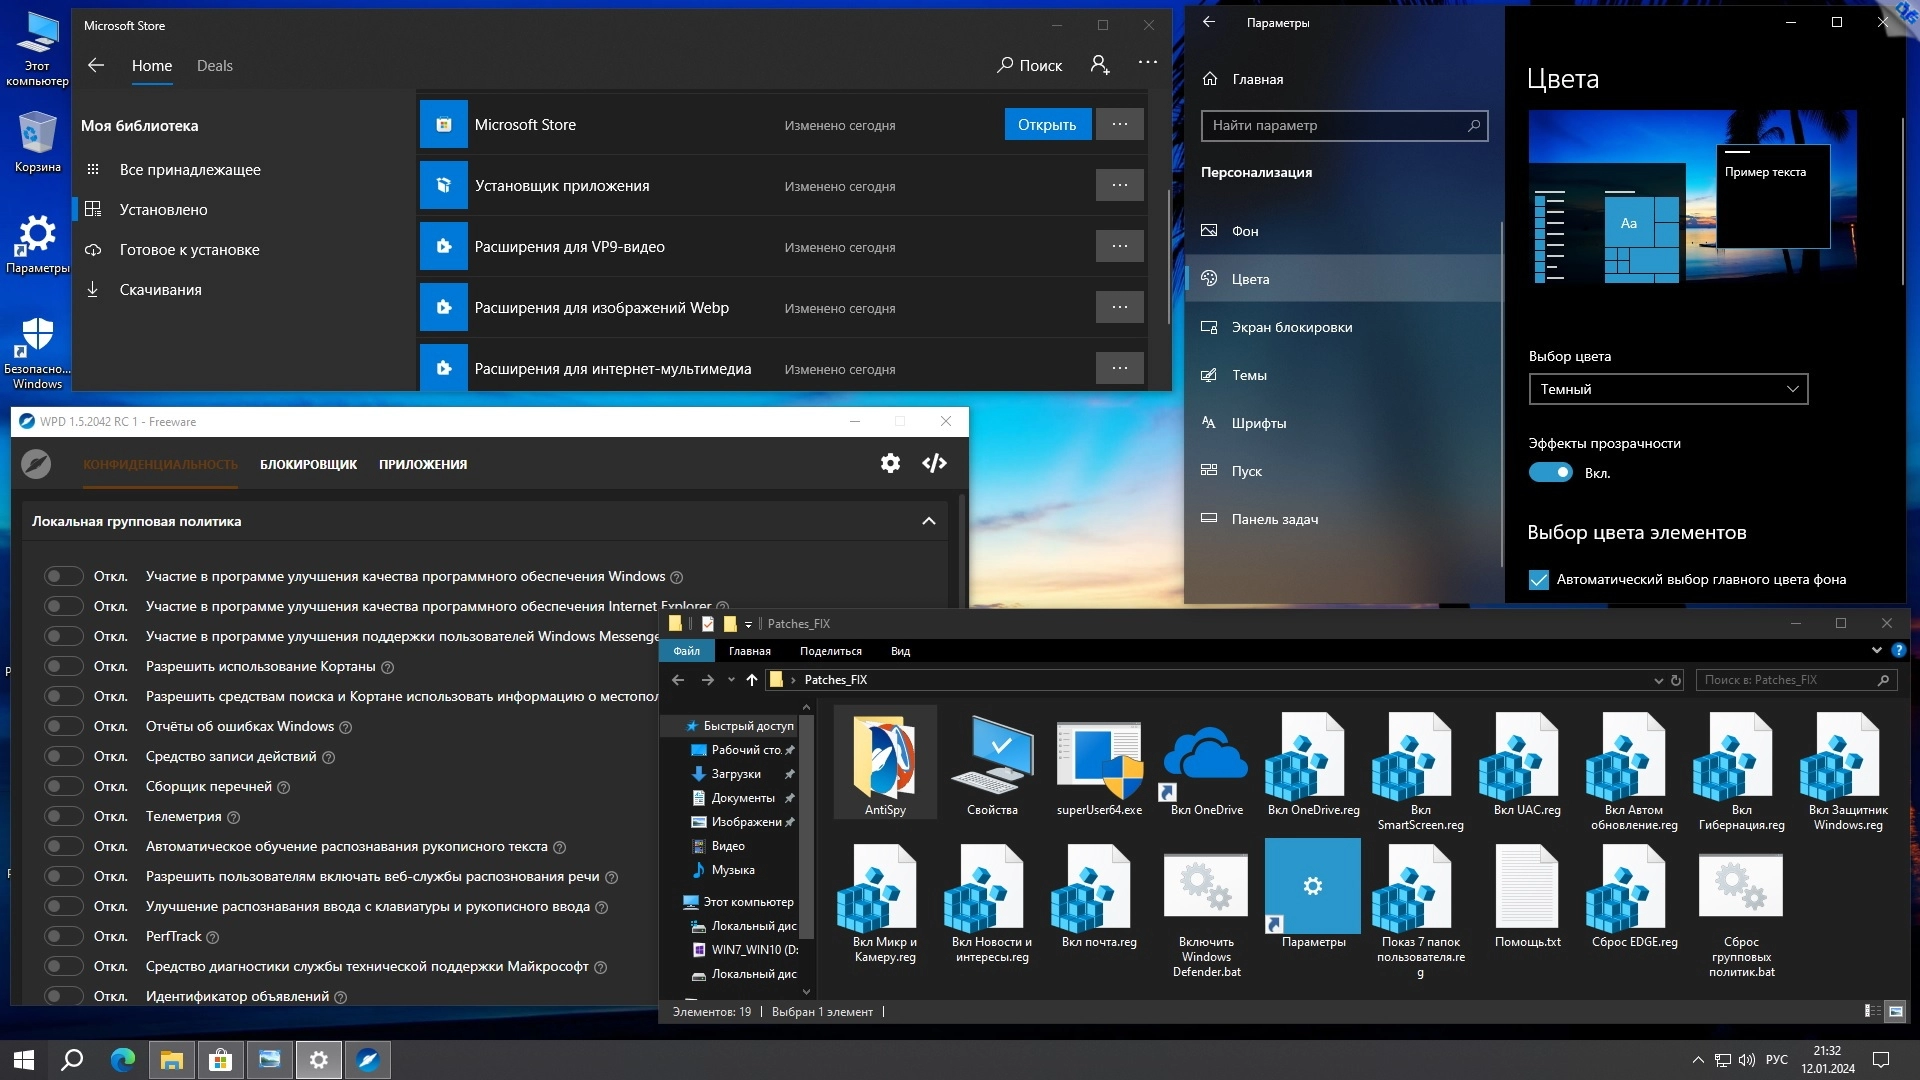Expand File Explorer ribbon chevron
This screenshot has height=1080, width=1920.
click(x=1876, y=651)
